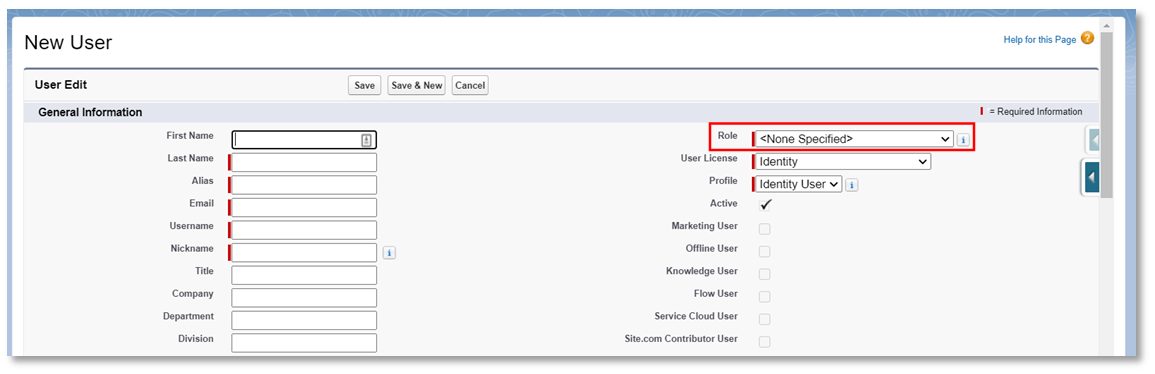This screenshot has height=374, width=1155.
Task: Toggle the Site.com Contributor User checkbox
Action: point(765,342)
